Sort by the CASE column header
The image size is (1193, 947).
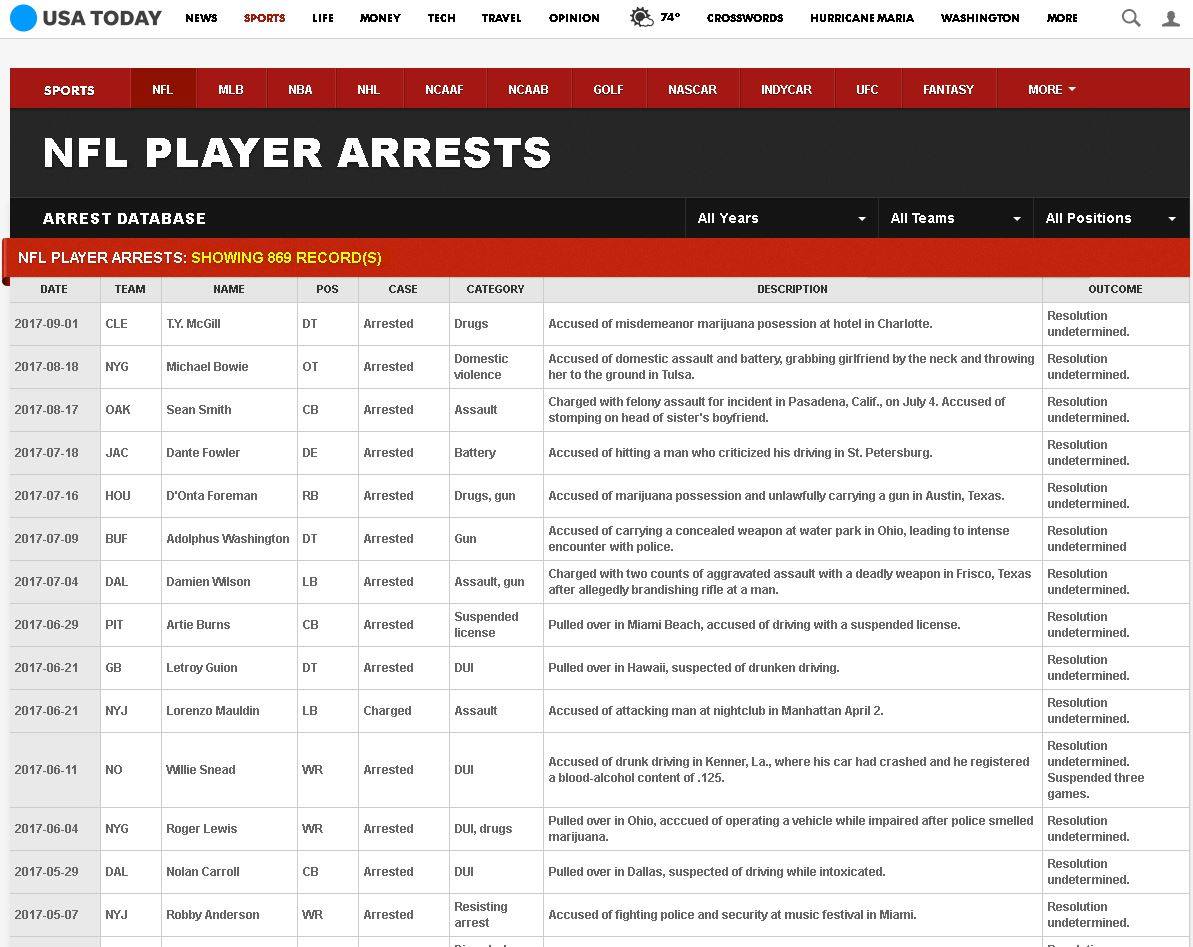403,289
